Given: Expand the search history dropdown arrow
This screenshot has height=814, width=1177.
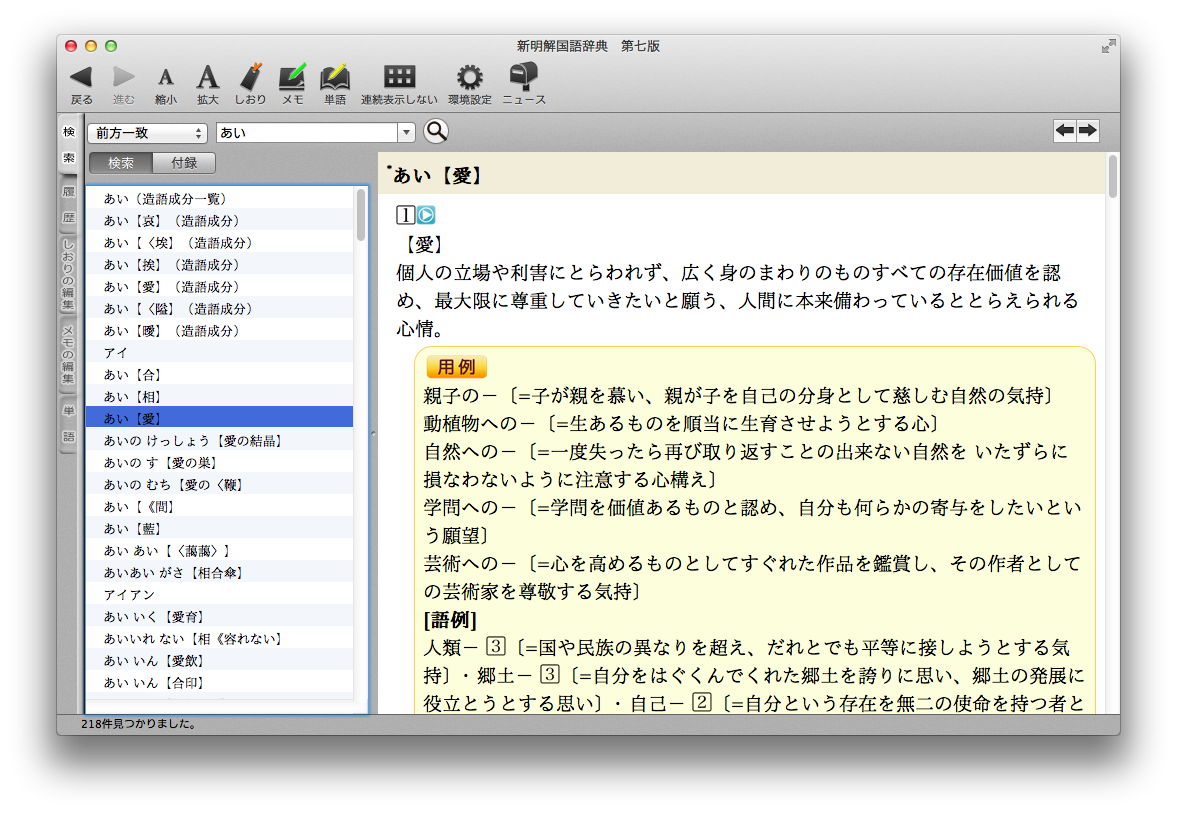Looking at the screenshot, I should 406,133.
